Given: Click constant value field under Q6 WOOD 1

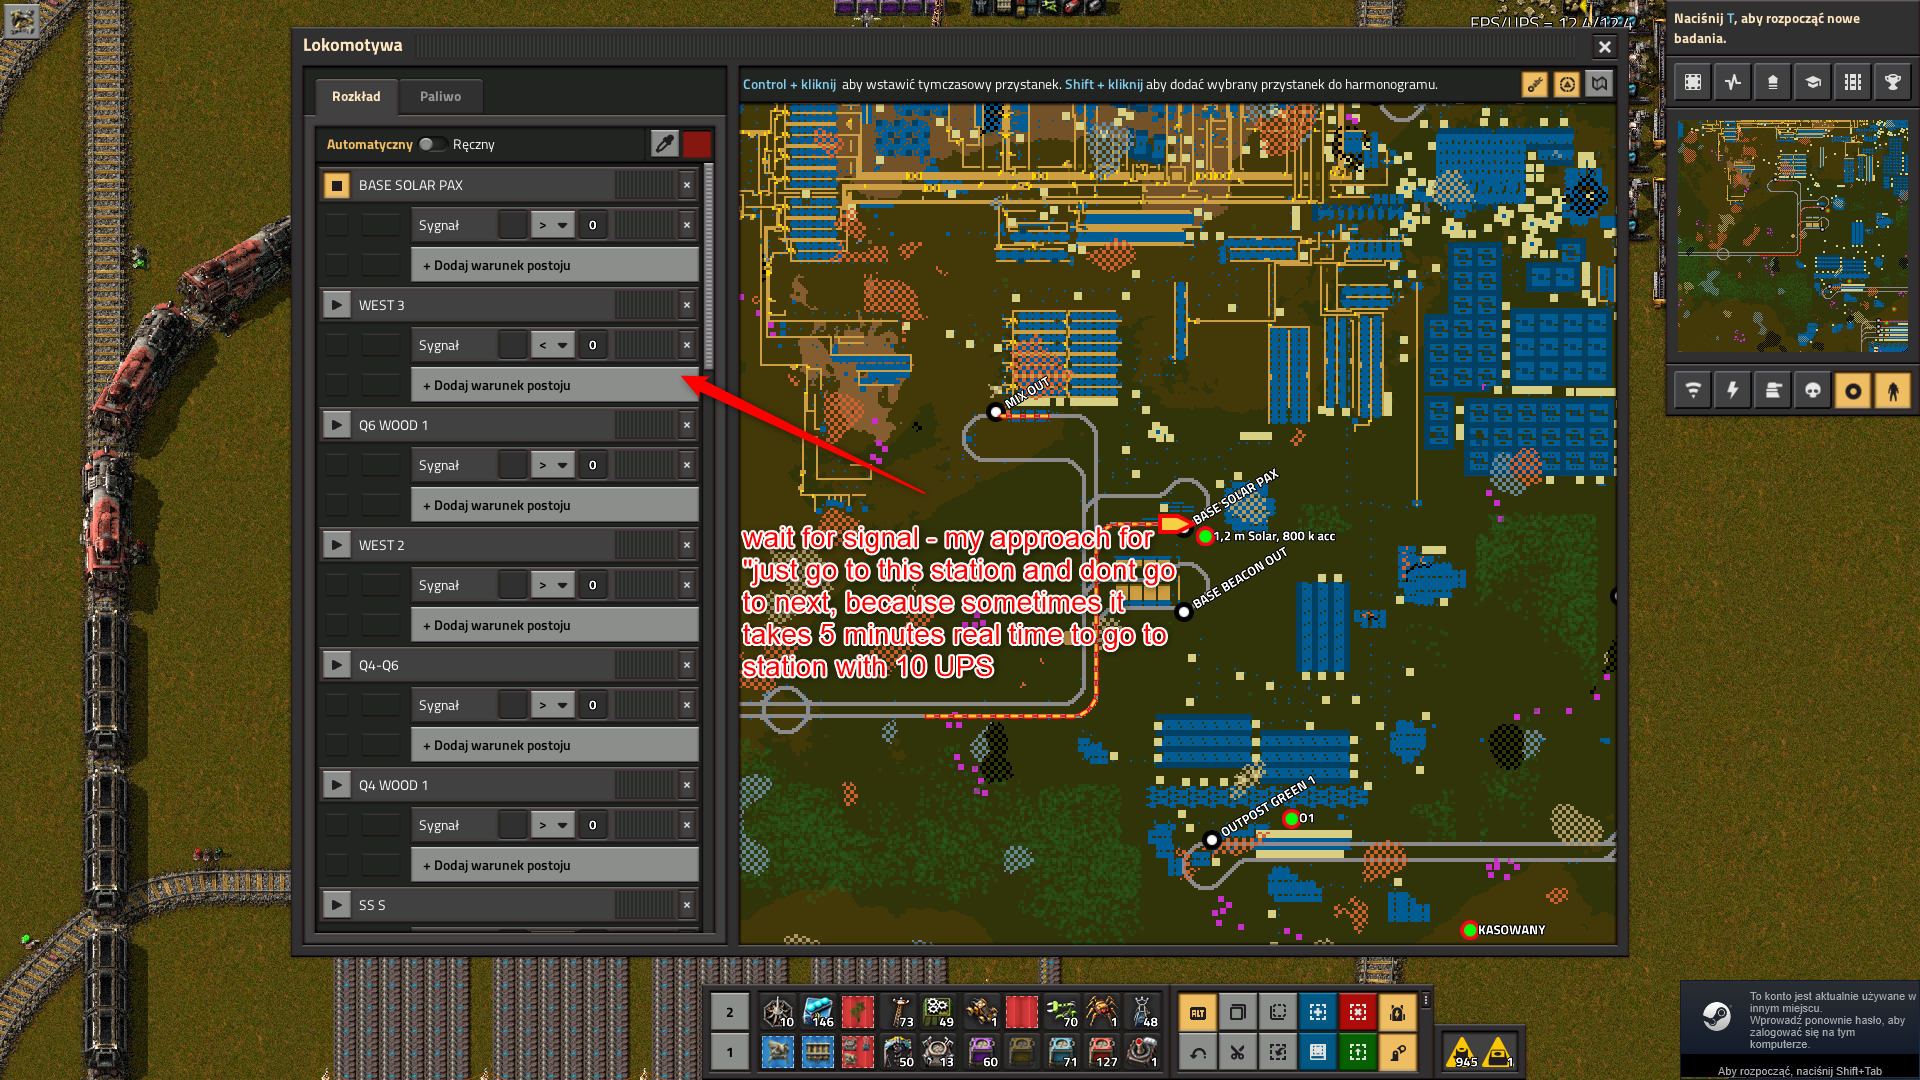Looking at the screenshot, I should [x=593, y=465].
